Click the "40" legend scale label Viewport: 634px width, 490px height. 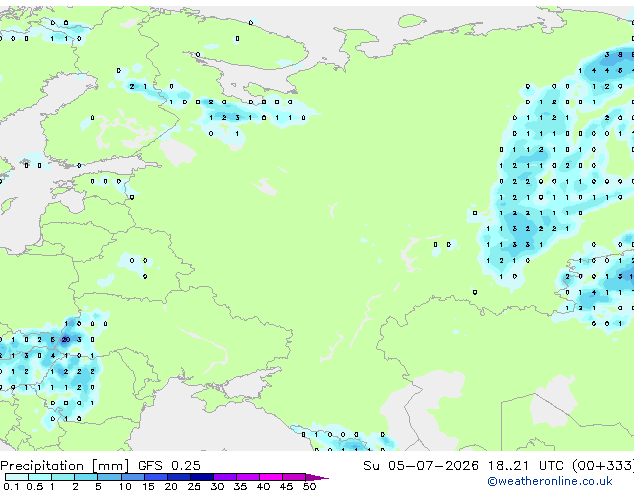(x=263, y=486)
